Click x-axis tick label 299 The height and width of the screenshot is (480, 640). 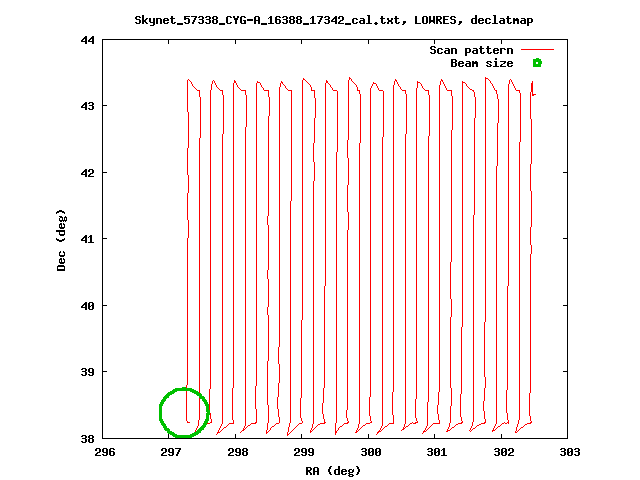click(x=304, y=452)
